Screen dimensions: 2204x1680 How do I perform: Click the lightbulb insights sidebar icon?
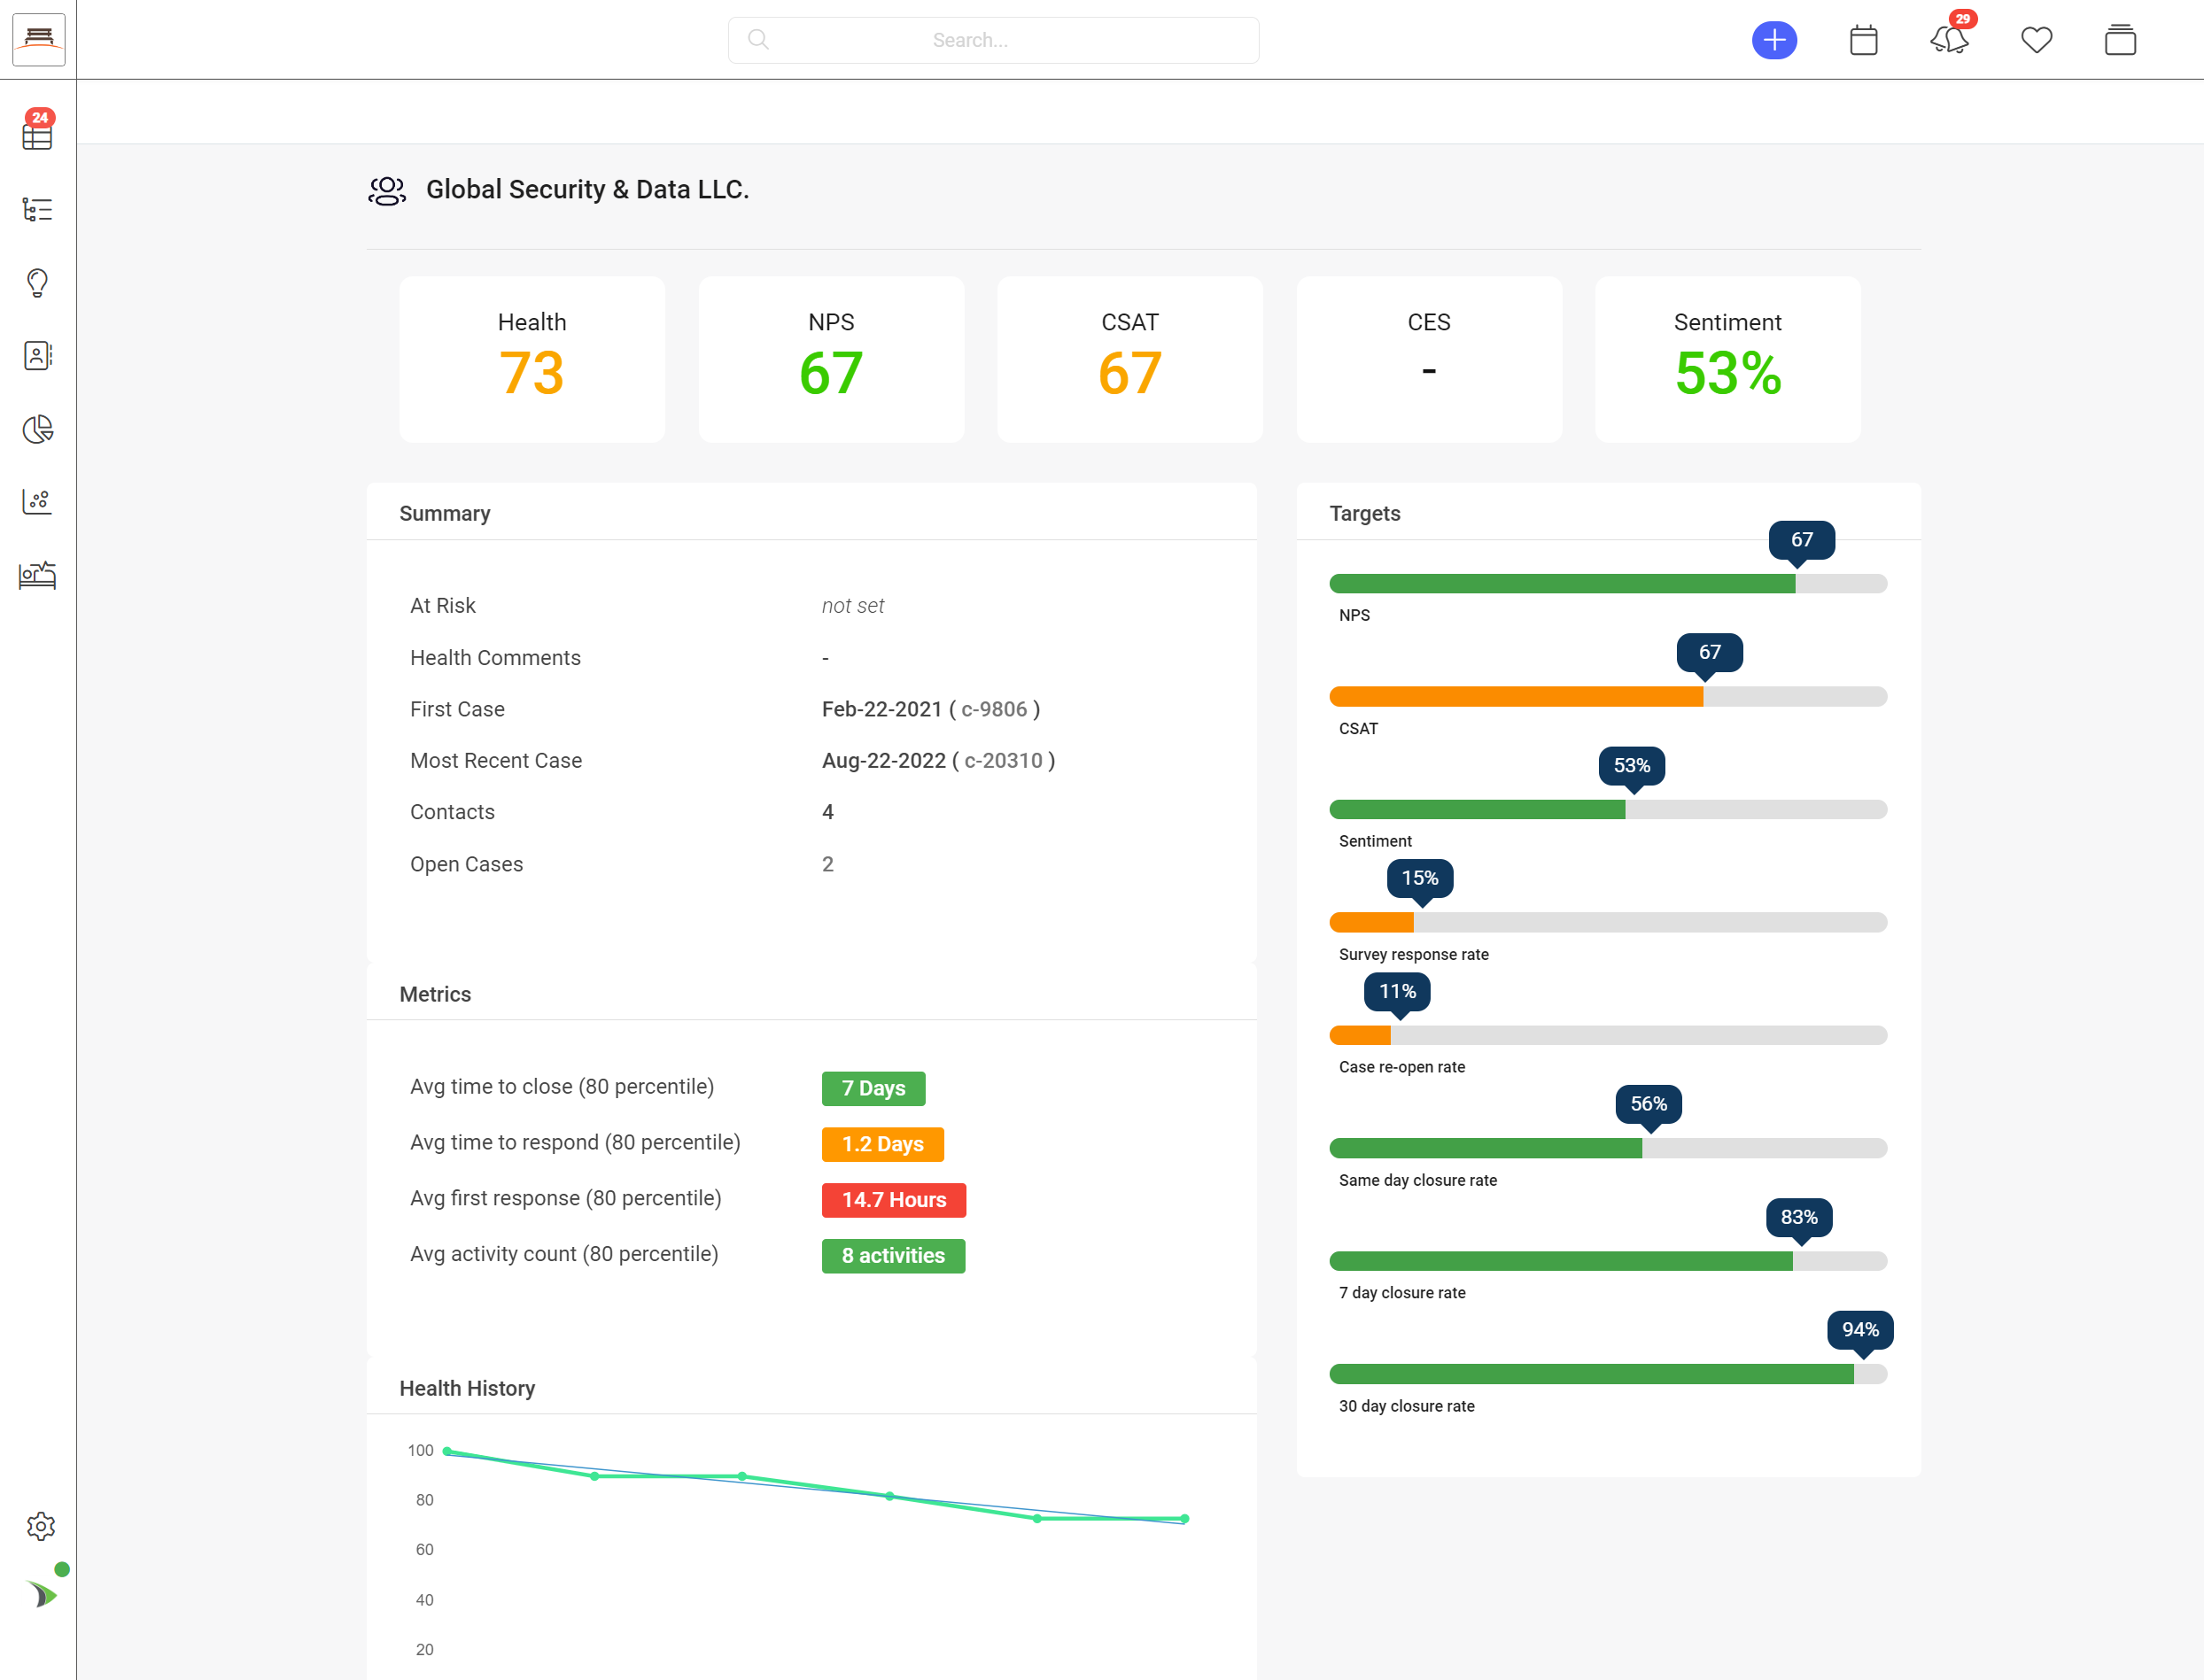tap(37, 283)
